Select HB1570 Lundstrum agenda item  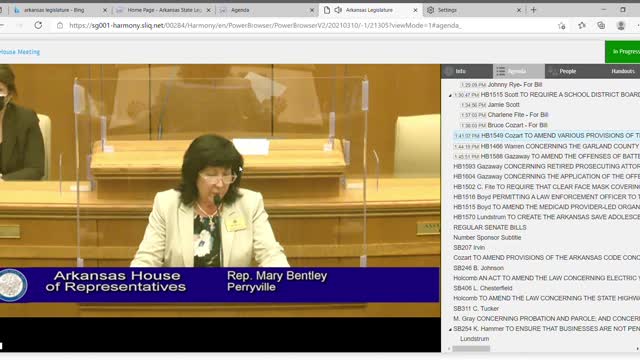point(546,217)
